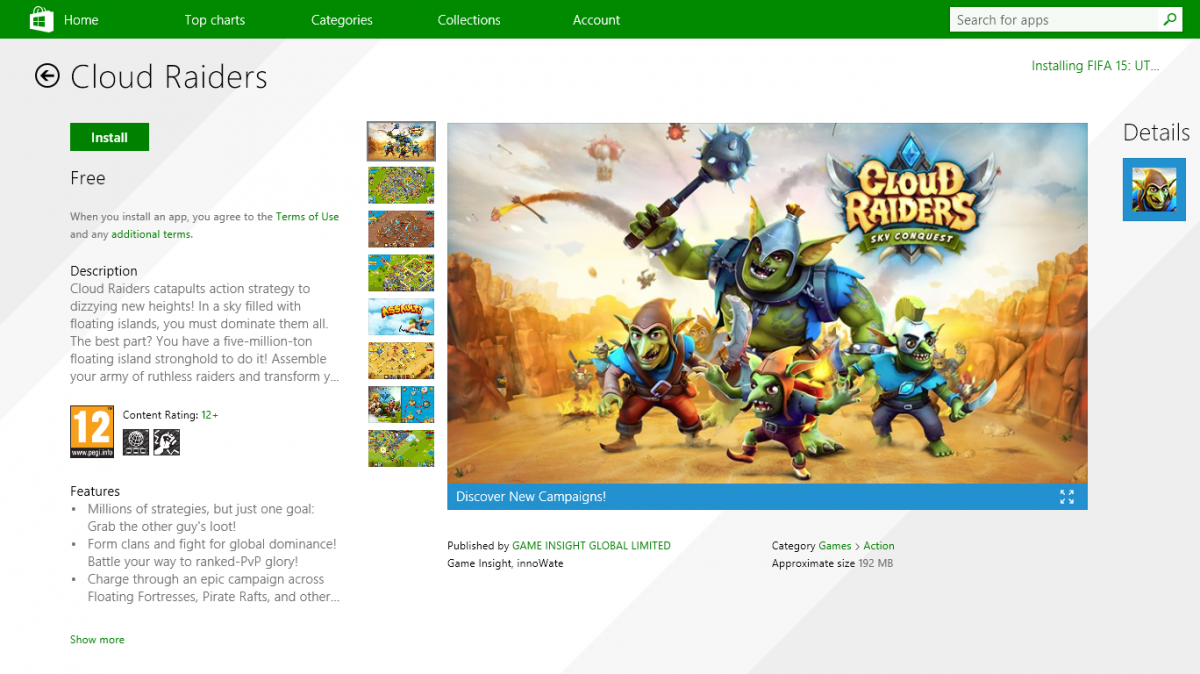Click the Features heading
1200x674 pixels.
(95, 491)
